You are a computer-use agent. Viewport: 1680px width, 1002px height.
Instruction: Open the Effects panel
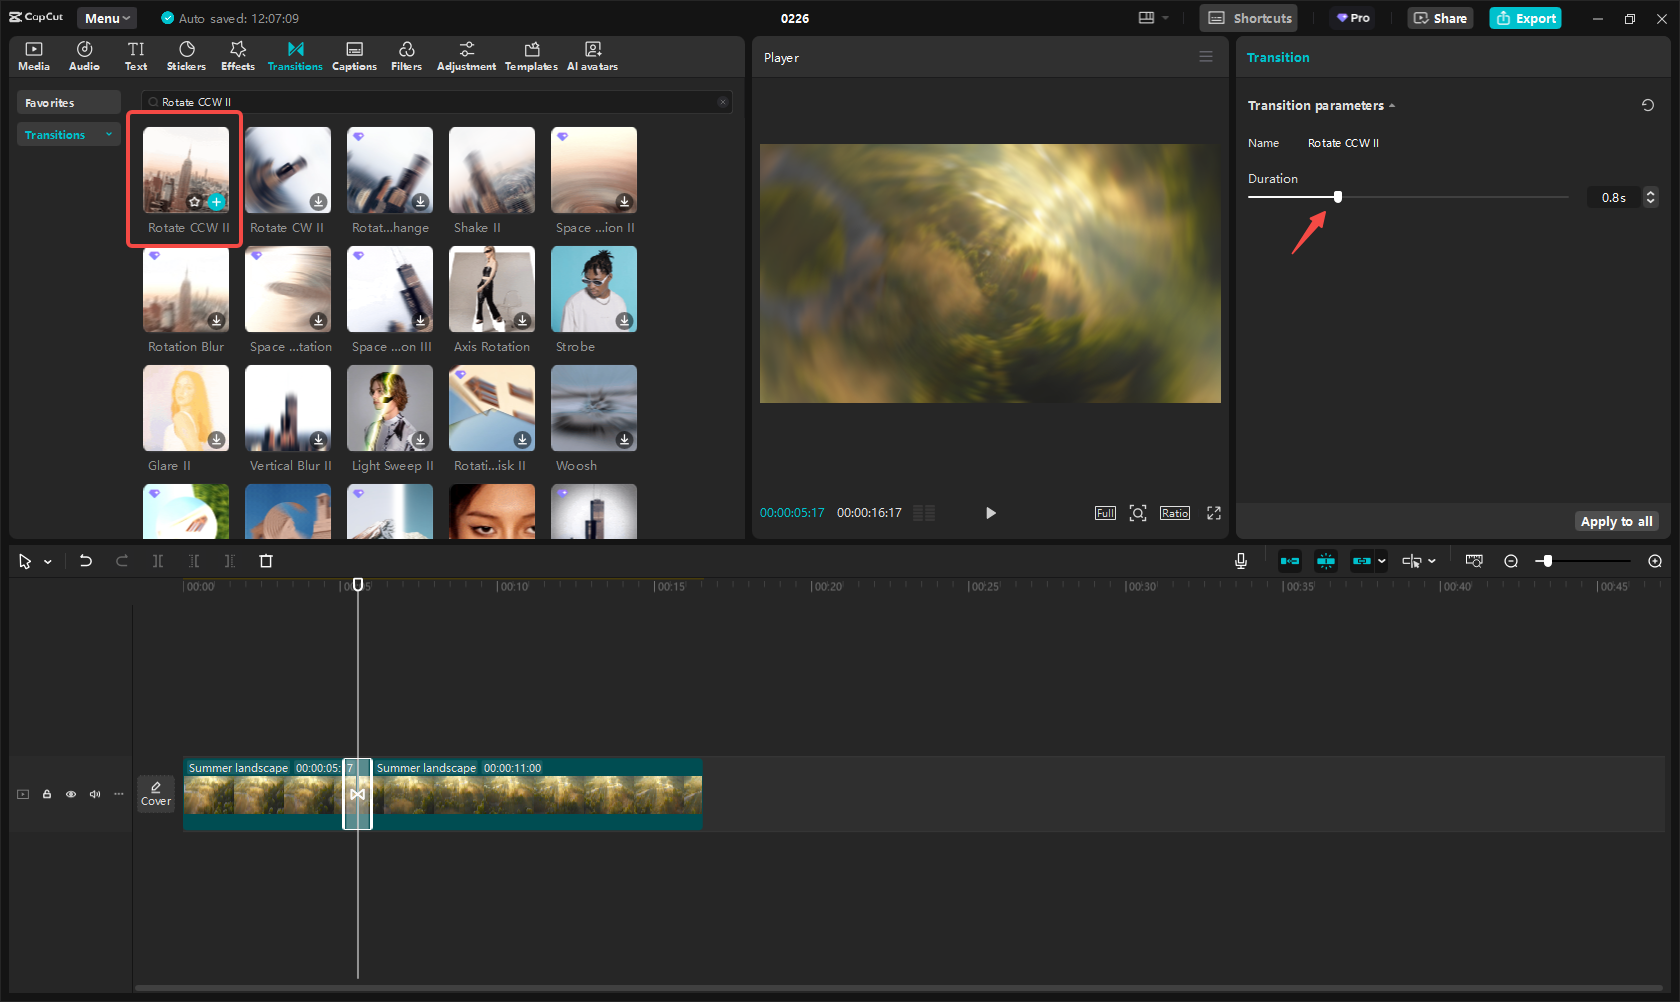click(x=238, y=56)
